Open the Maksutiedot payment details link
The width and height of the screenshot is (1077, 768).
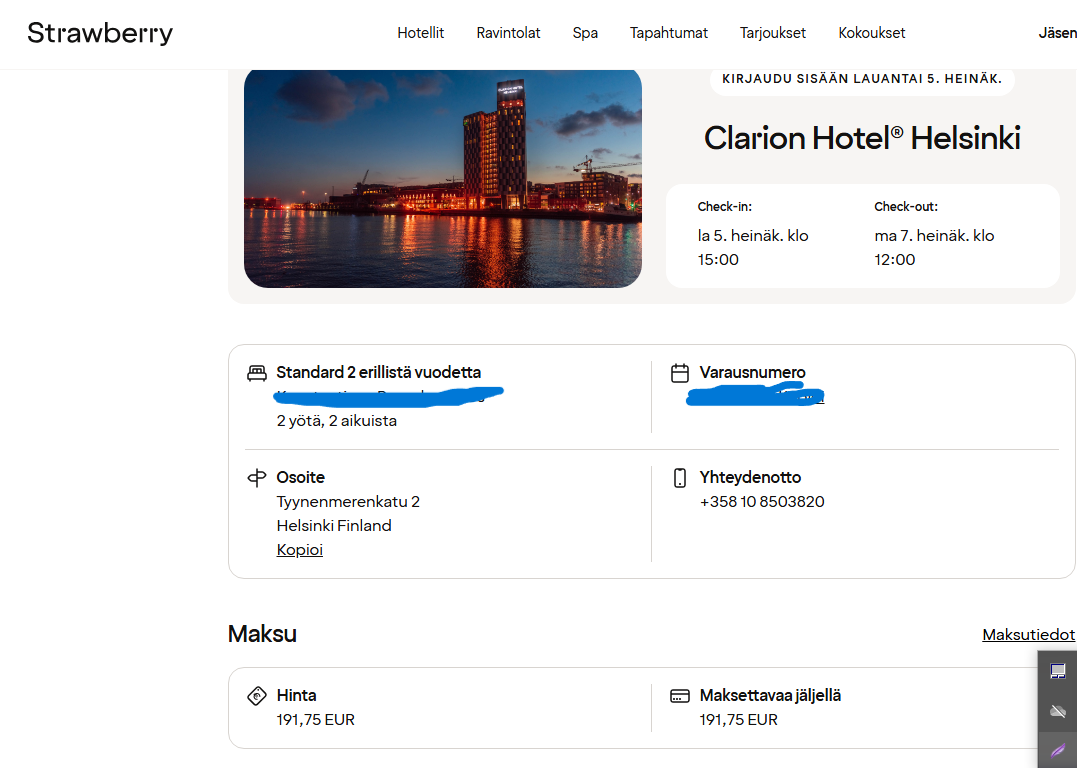pyautogui.click(x=1028, y=635)
